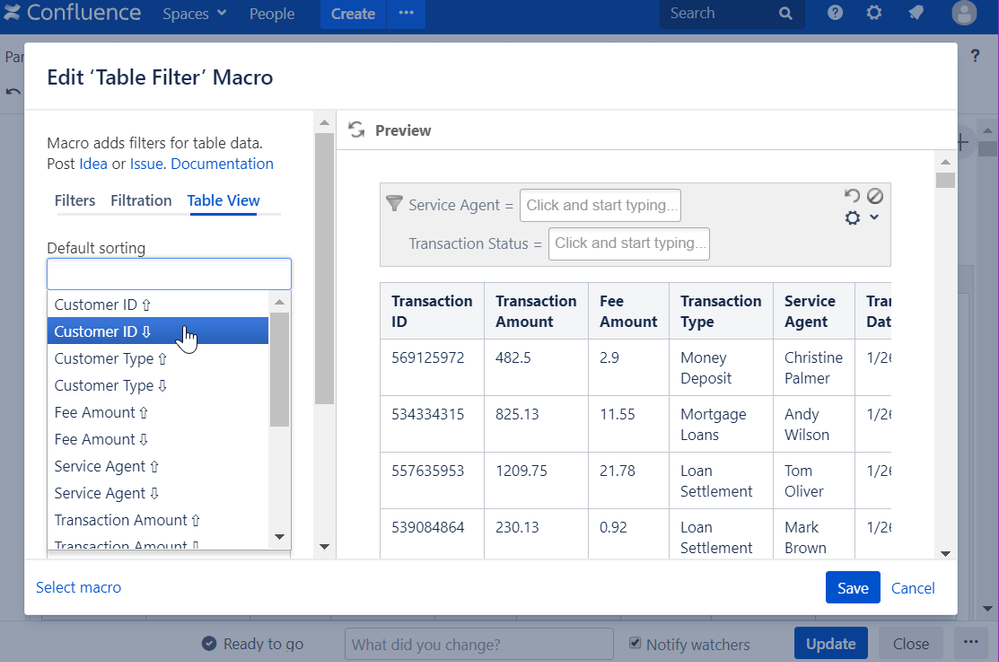Screen dimensions: 999x662
Task: Click the clear filters circle-slash icon
Action: coord(875,196)
